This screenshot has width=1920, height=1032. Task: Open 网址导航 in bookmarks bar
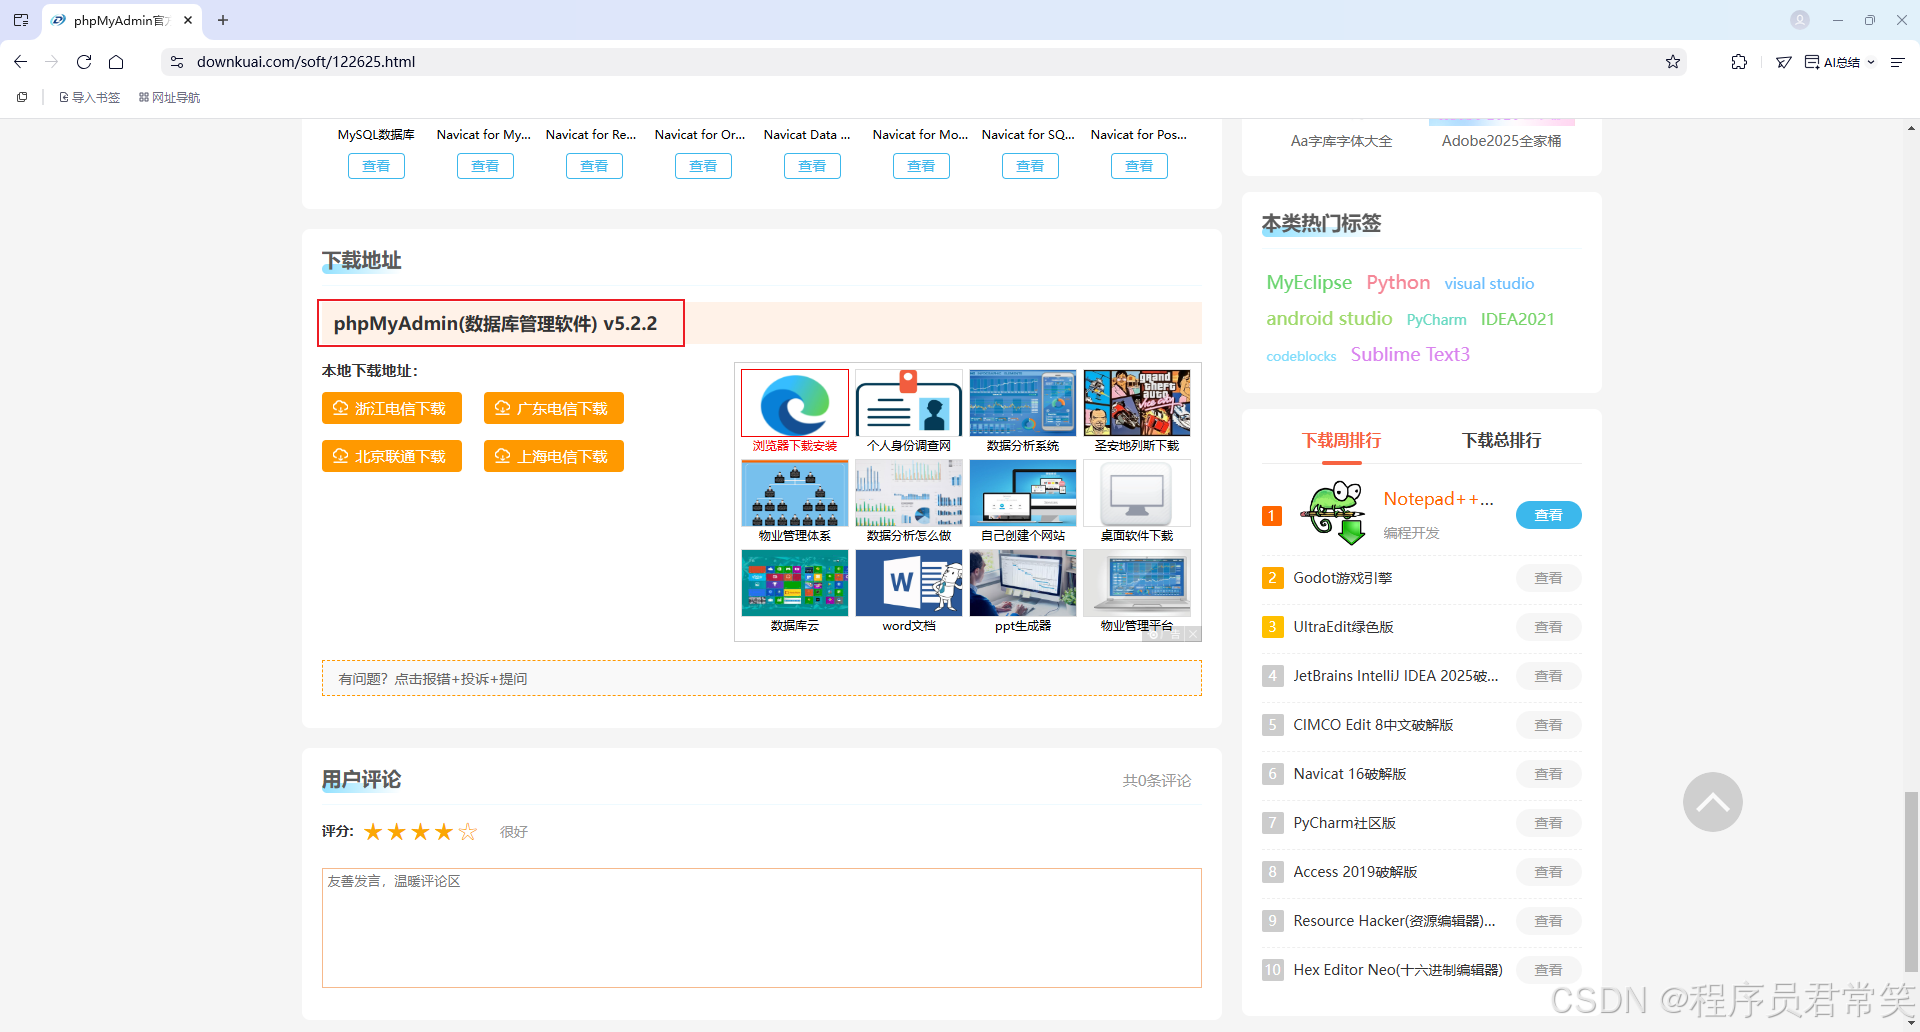coord(169,97)
